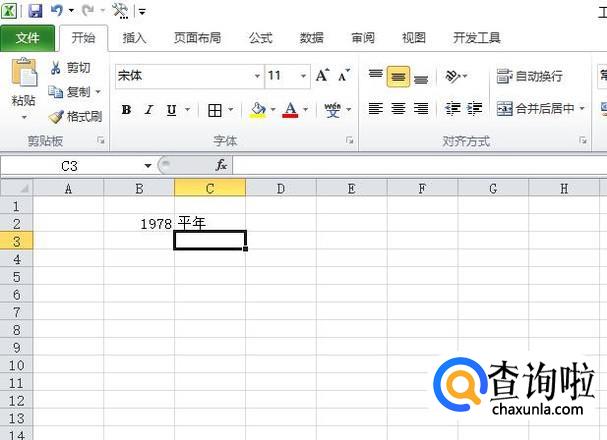Image resolution: width=607 pixels, height=440 pixels.
Task: Open the Name Box dropdown arrow
Action: [x=147, y=166]
